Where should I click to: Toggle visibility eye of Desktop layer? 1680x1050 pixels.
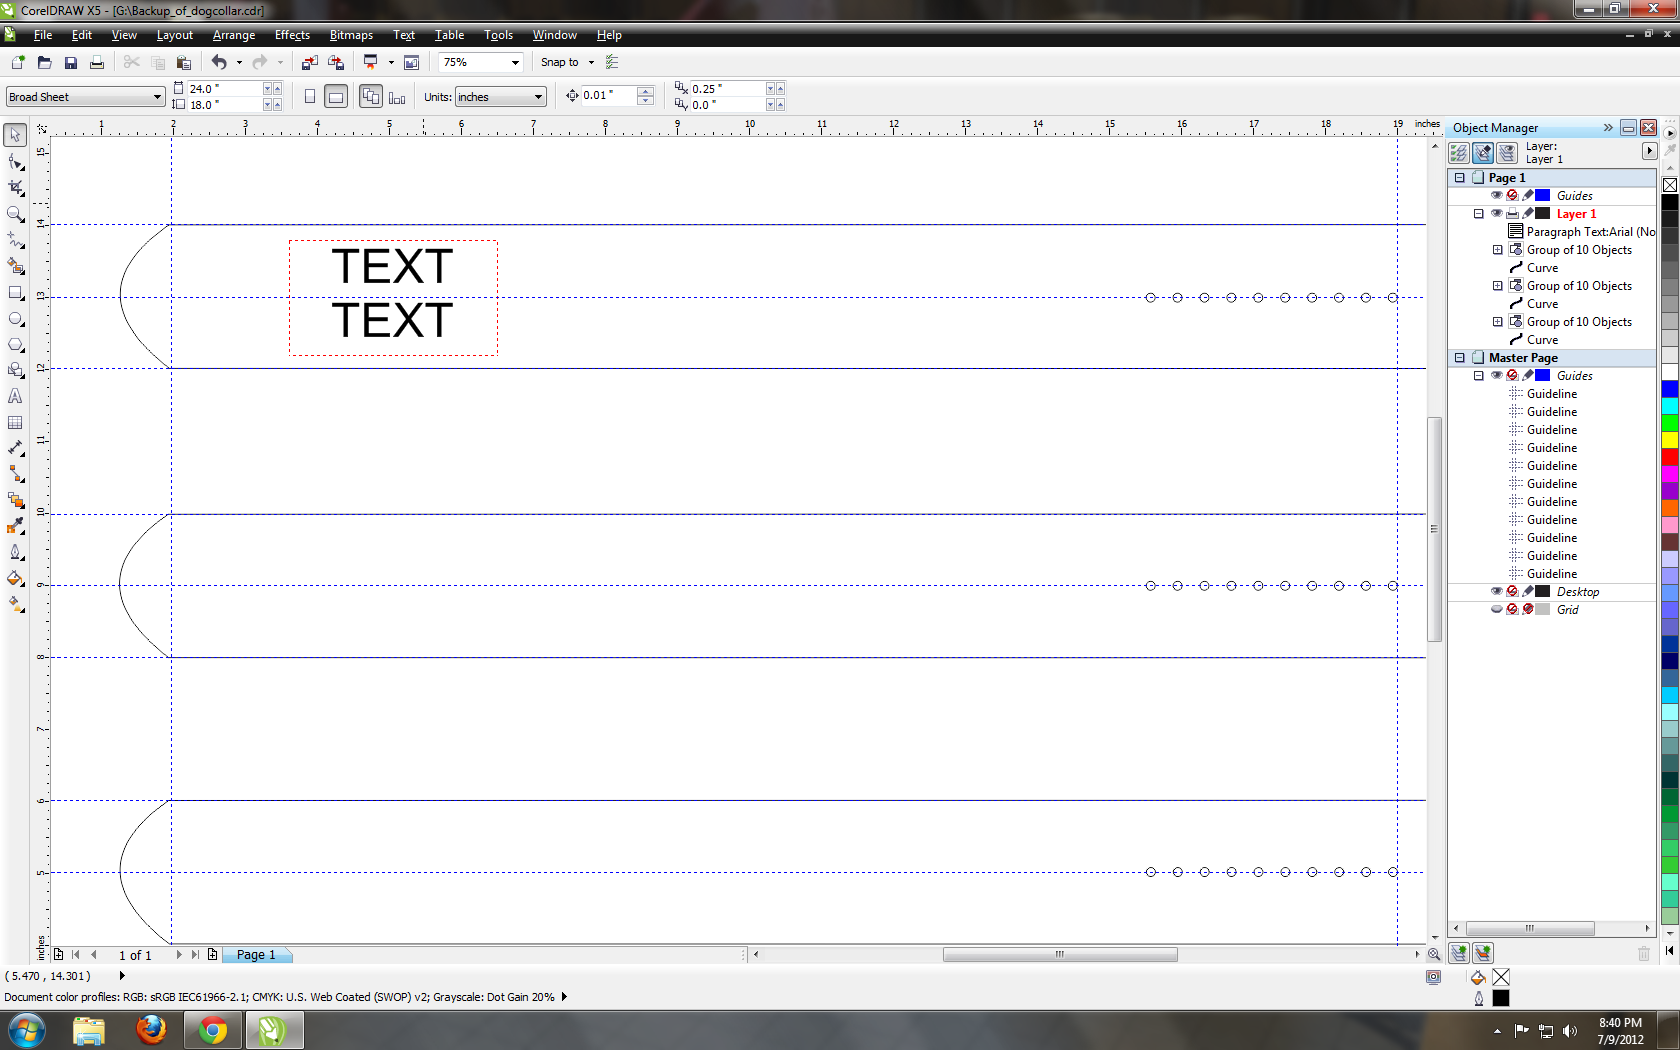click(x=1496, y=591)
